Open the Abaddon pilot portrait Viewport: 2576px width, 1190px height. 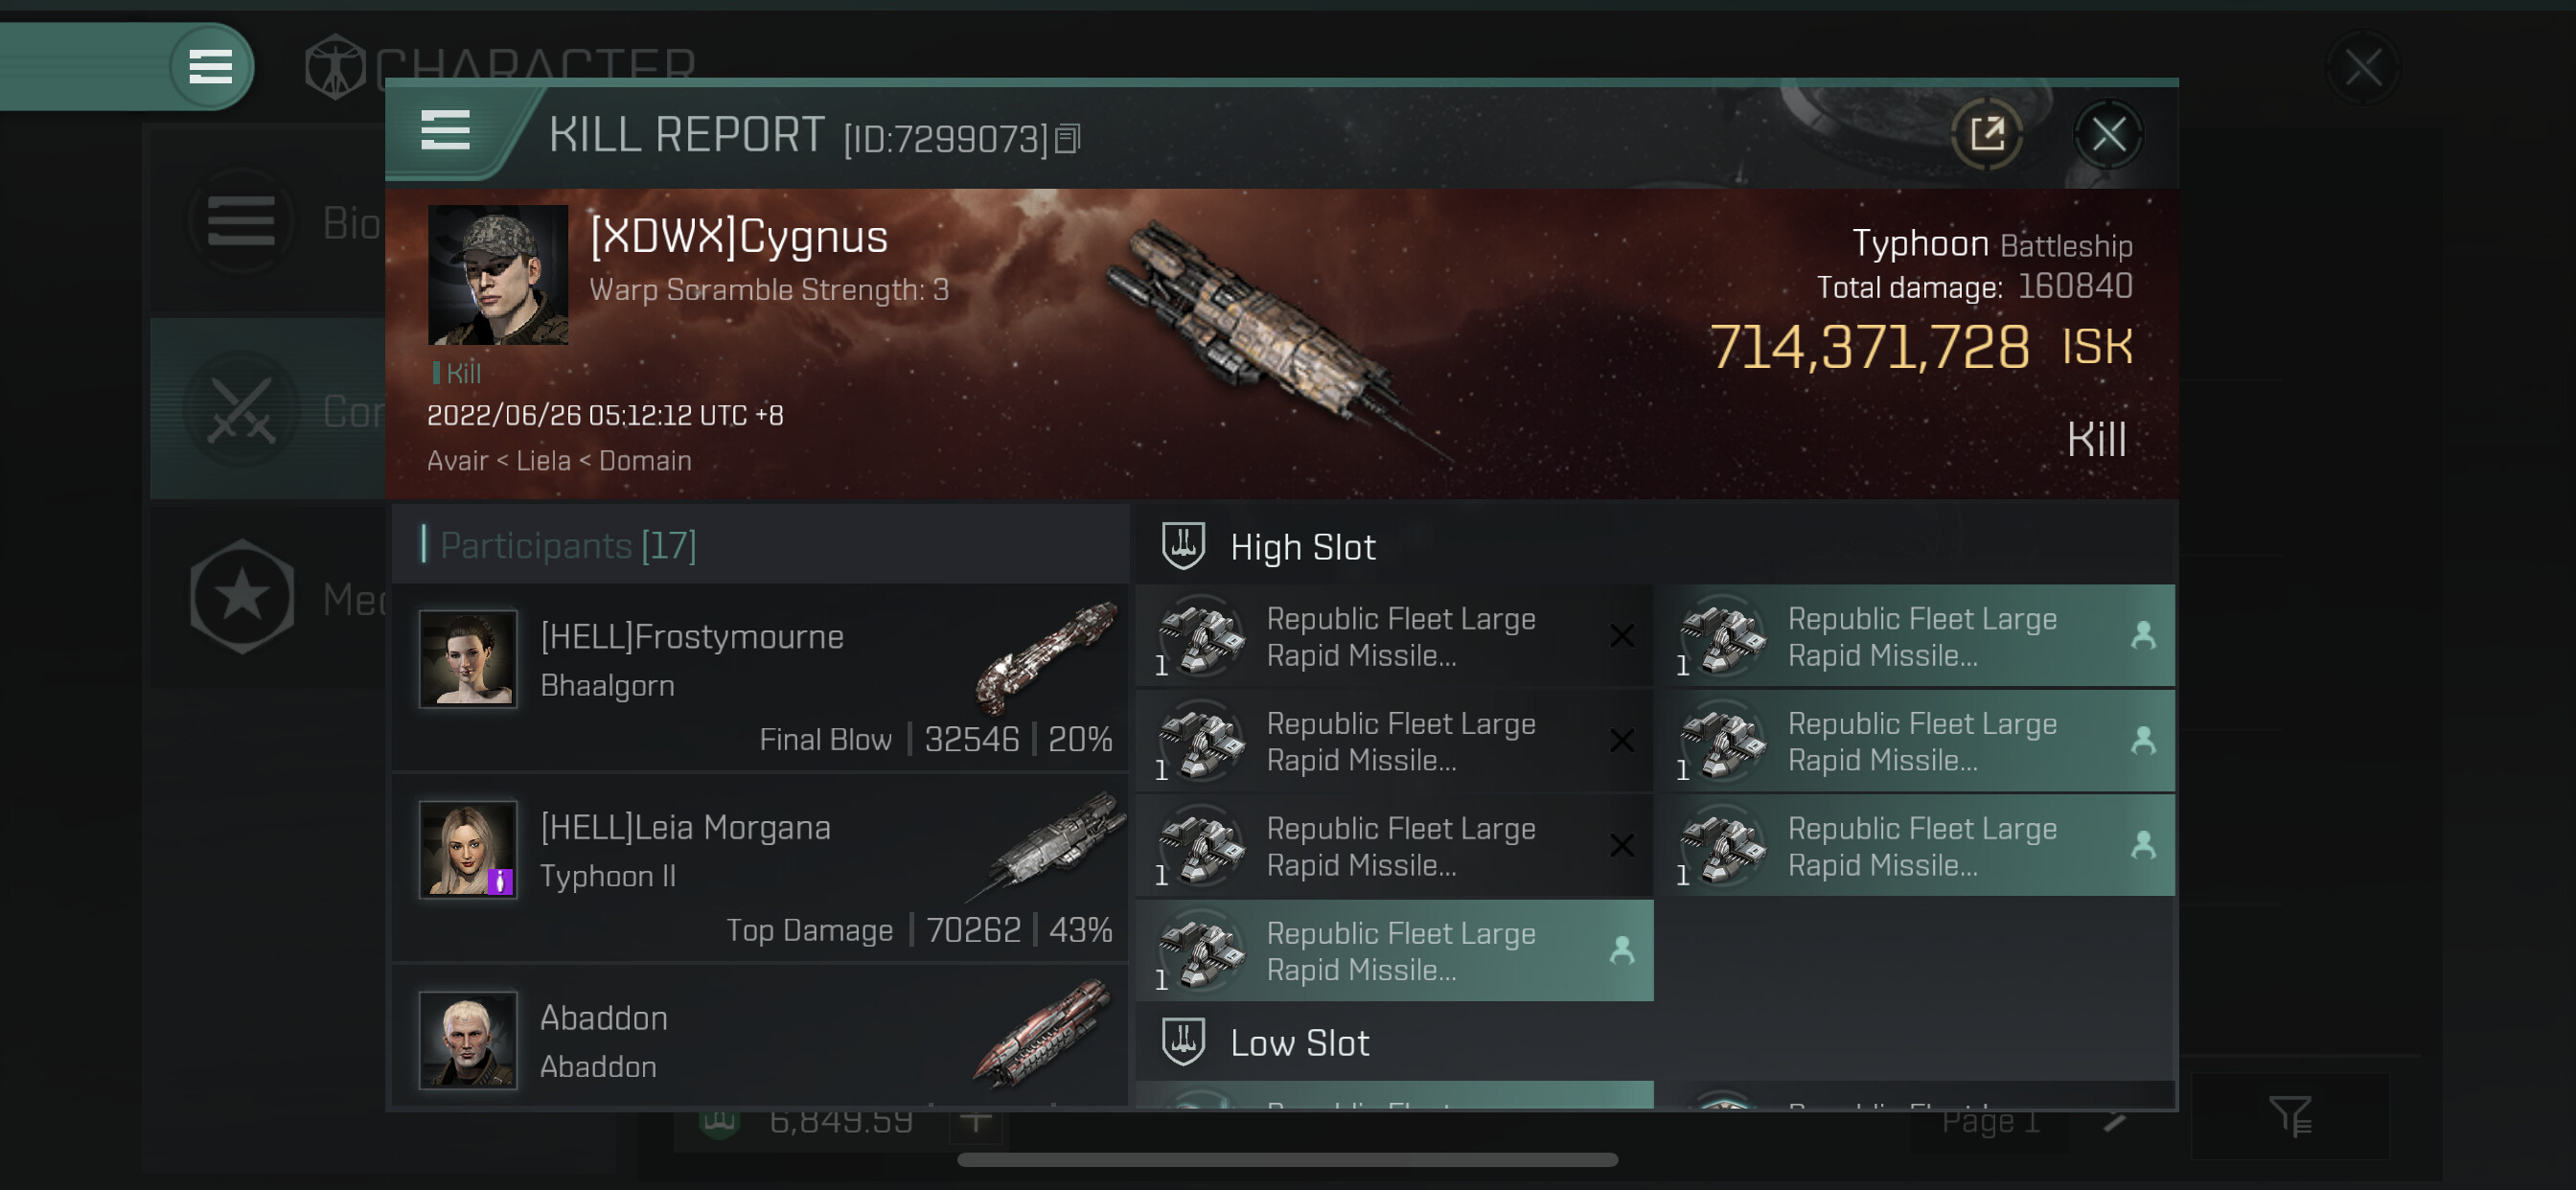point(468,1039)
